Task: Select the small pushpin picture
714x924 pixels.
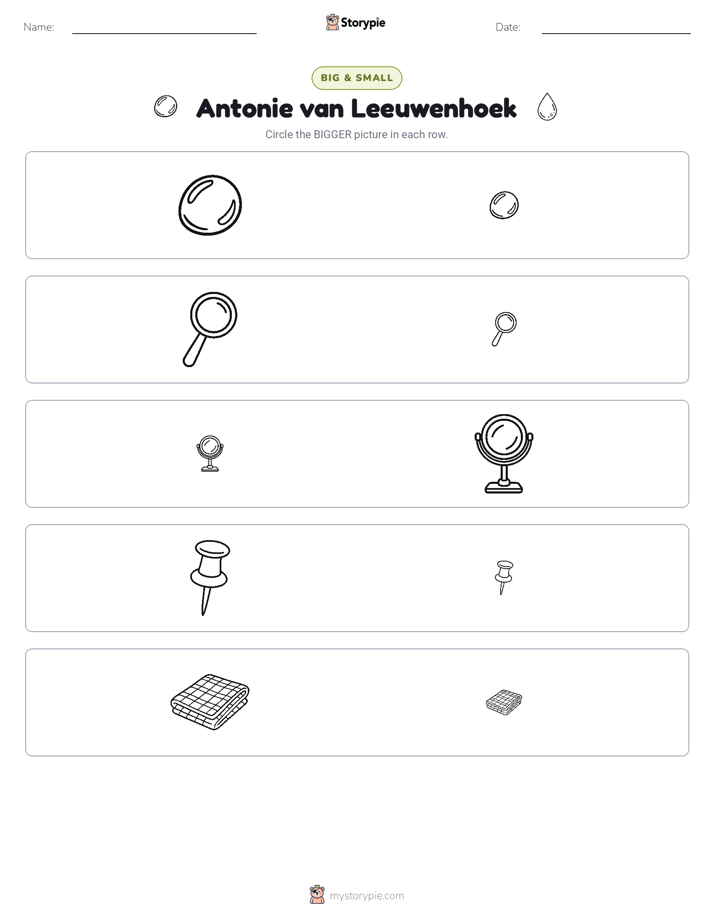Action: click(504, 577)
